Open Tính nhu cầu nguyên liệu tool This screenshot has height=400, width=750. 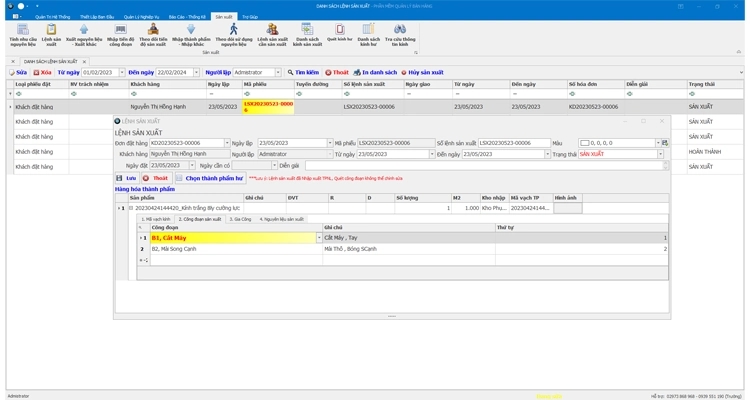click(x=22, y=35)
